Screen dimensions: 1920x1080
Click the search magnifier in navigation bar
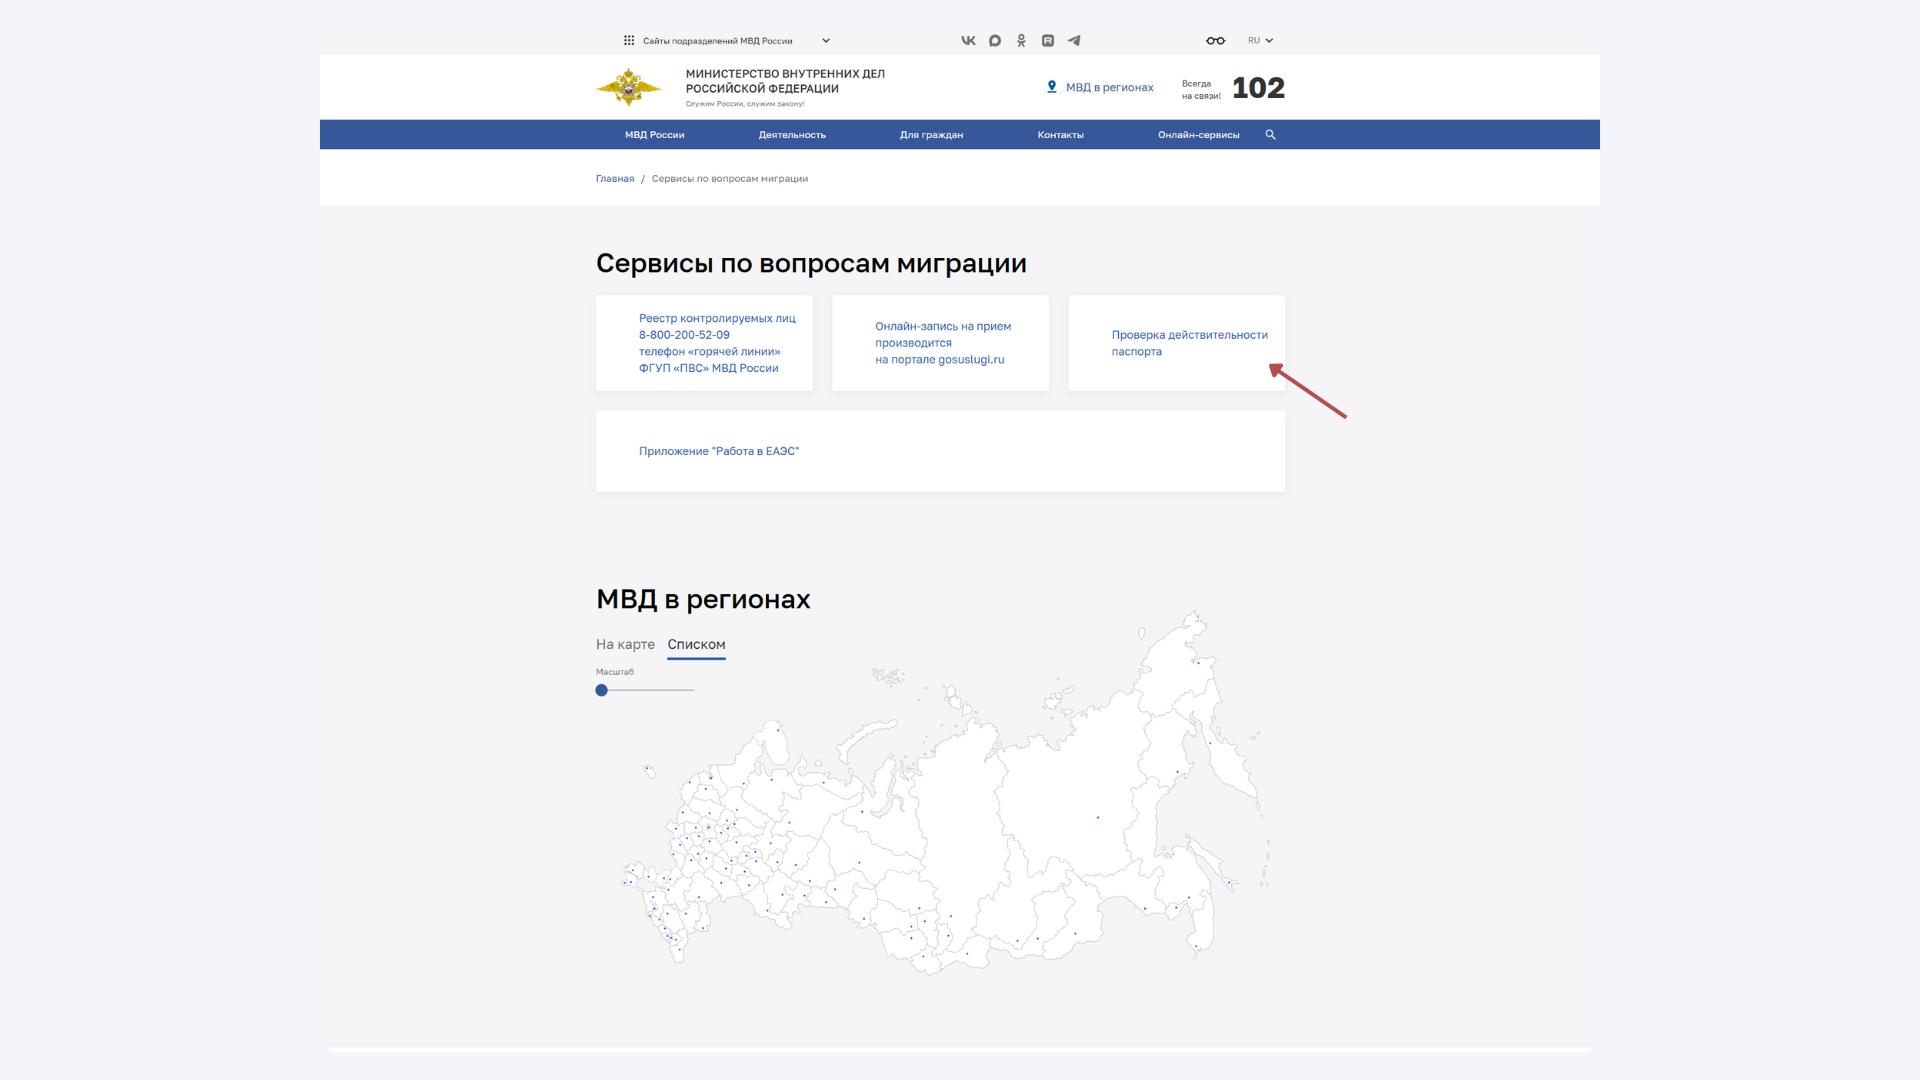click(1270, 135)
